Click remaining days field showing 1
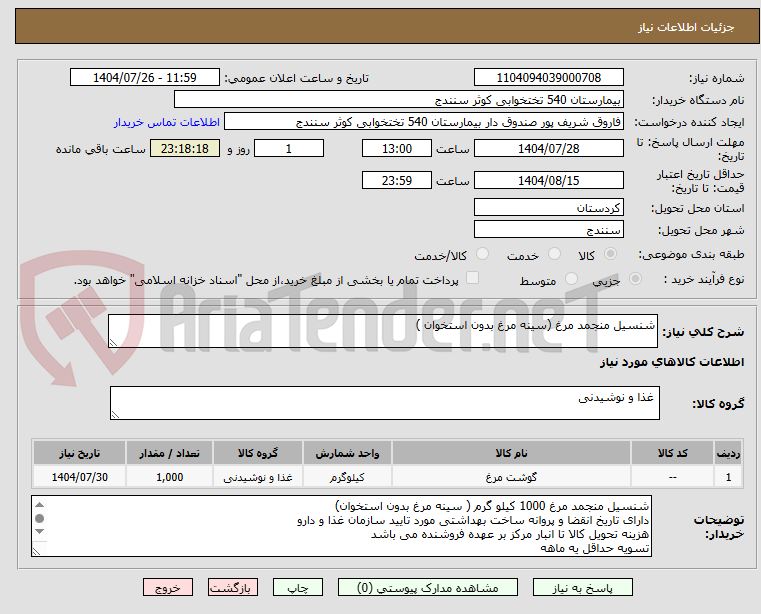Viewport: 761px width, 614px height. pyautogui.click(x=289, y=148)
